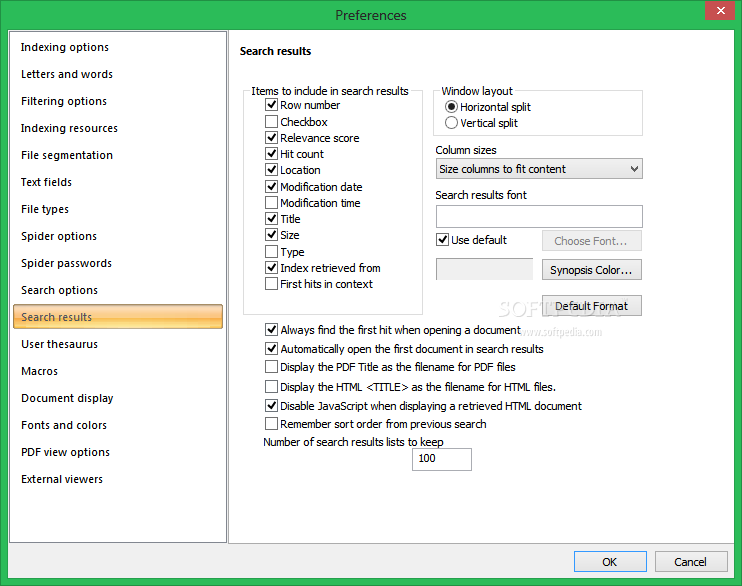Enable Display the HTML TITLE as filename

[x=271, y=387]
